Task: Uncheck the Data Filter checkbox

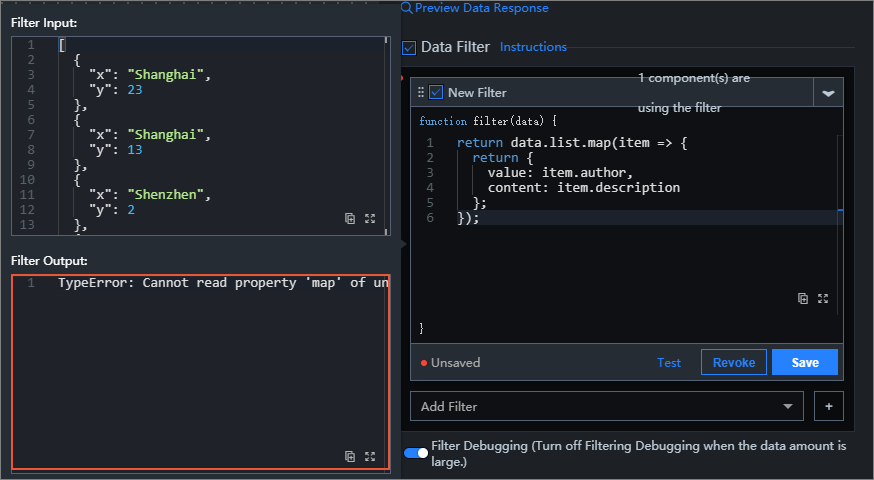Action: [409, 47]
